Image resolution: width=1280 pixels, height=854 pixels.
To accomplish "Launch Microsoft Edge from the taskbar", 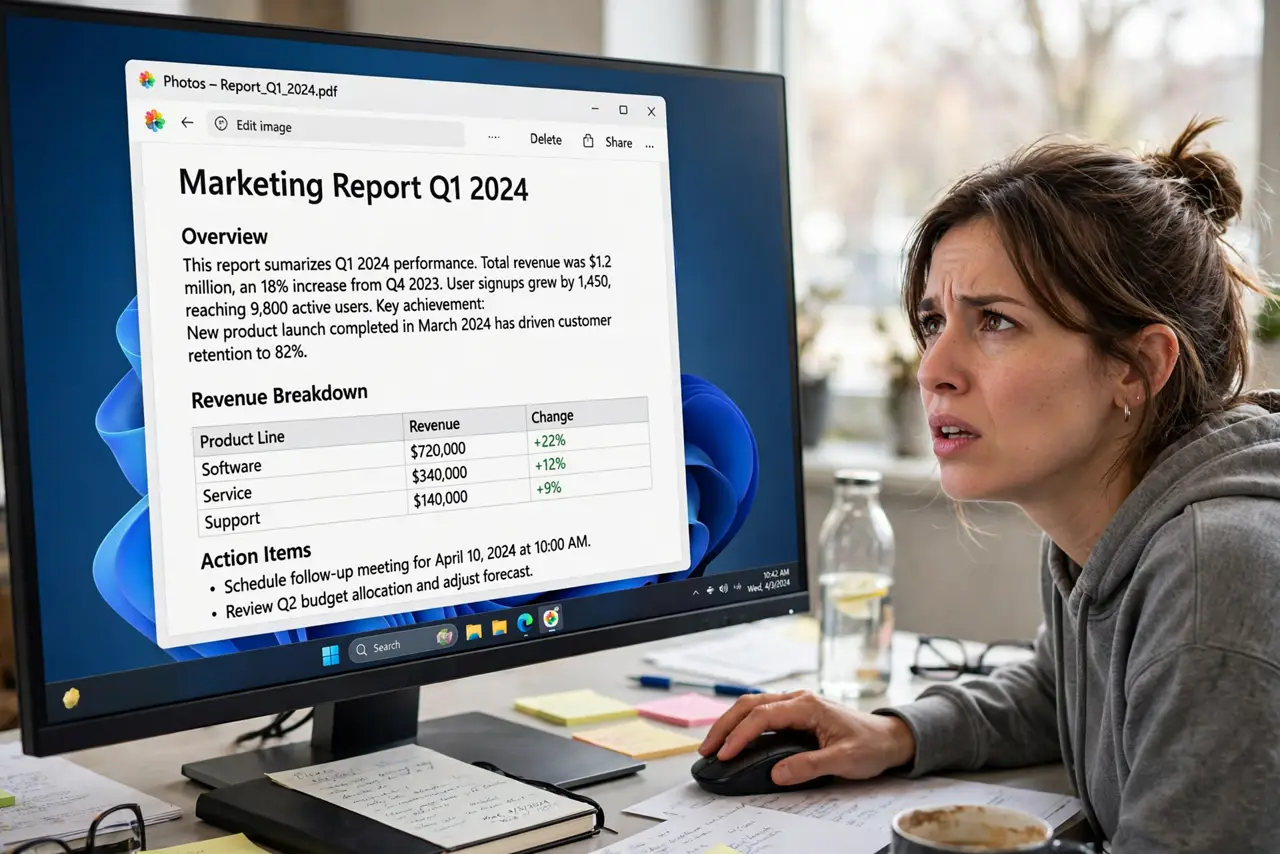I will pyautogui.click(x=525, y=623).
